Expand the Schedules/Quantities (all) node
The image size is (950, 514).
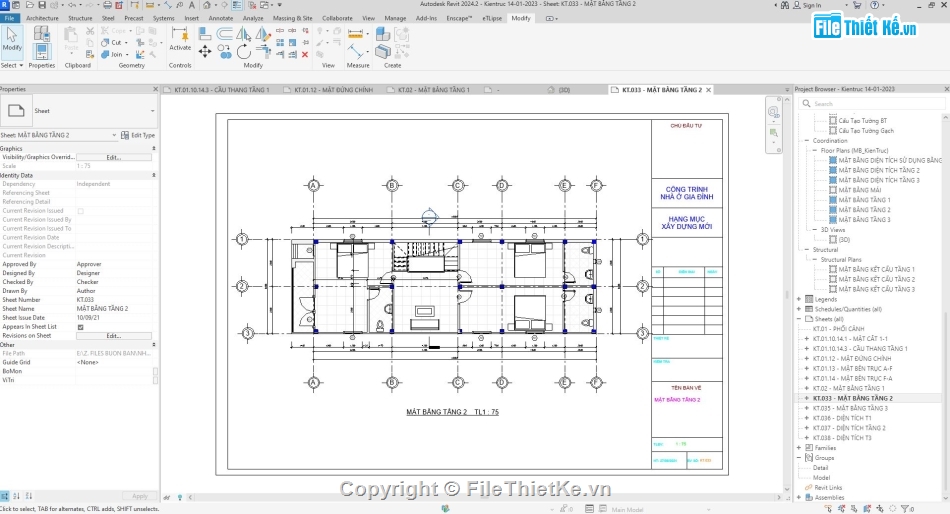799,309
